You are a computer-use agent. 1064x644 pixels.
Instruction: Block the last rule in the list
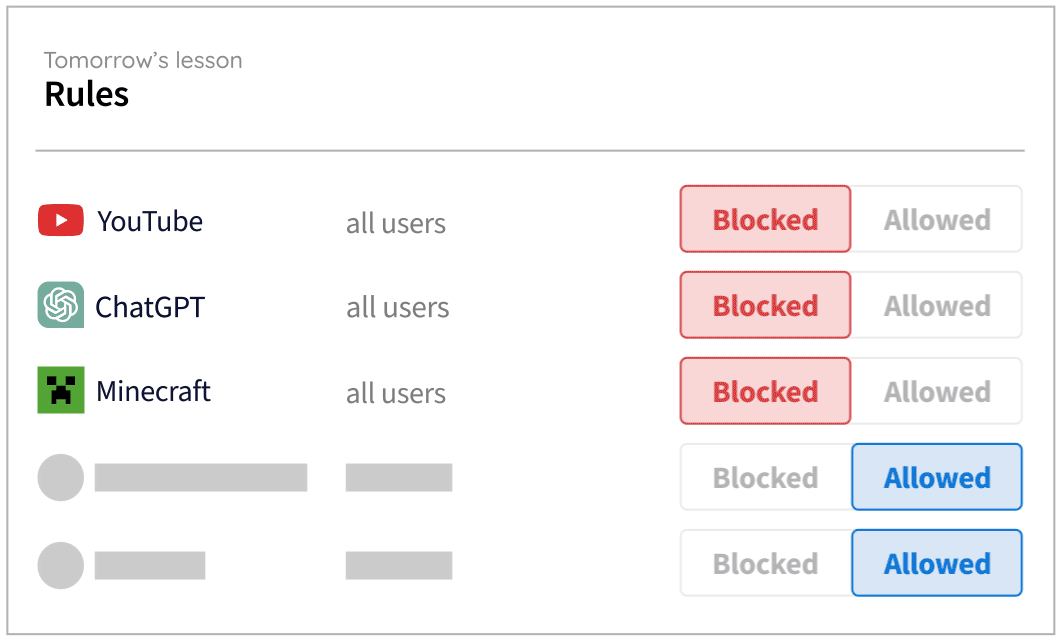click(x=764, y=563)
